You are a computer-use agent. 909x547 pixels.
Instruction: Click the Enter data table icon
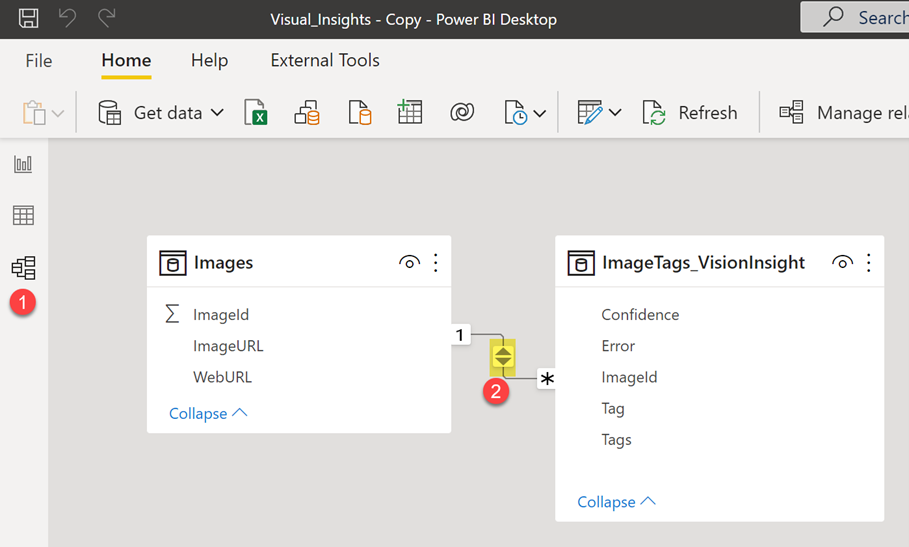click(410, 112)
